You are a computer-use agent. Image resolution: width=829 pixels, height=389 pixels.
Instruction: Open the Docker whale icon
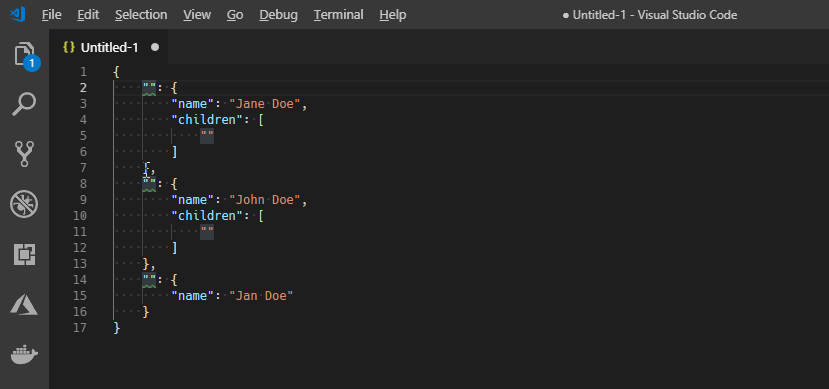click(24, 354)
